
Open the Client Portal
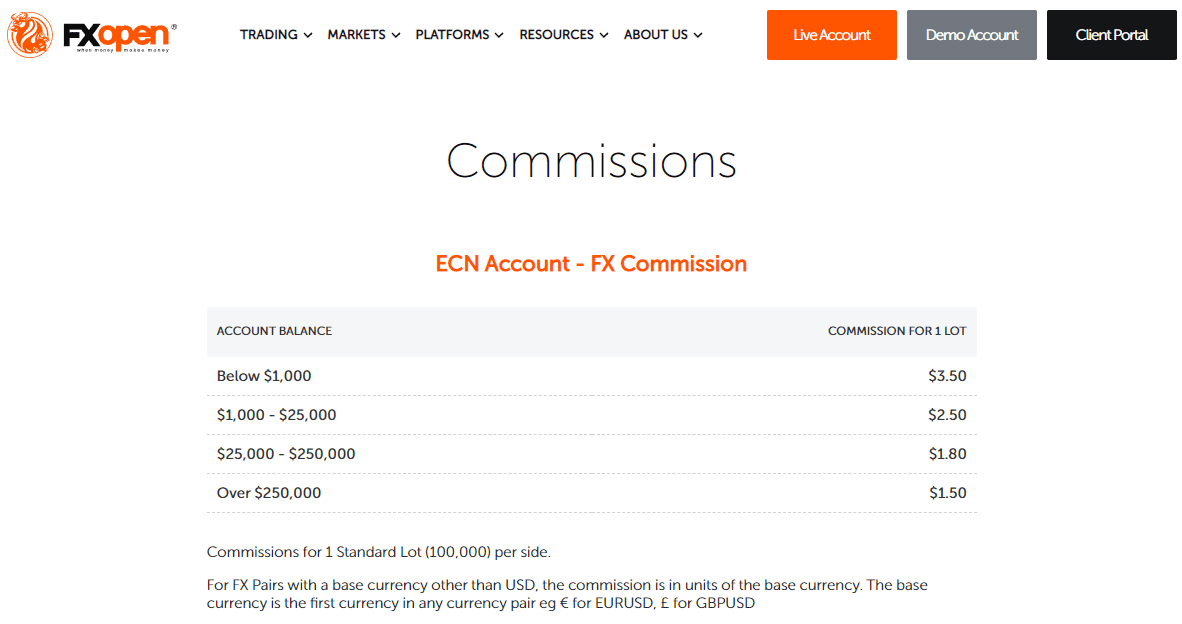coord(1111,34)
